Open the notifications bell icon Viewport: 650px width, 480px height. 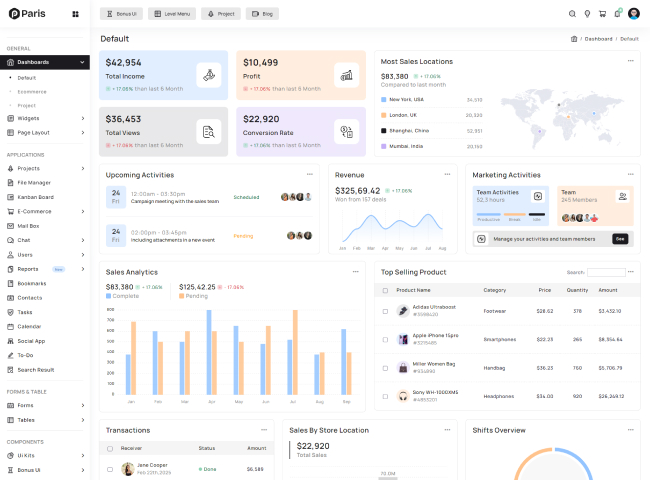click(x=617, y=14)
